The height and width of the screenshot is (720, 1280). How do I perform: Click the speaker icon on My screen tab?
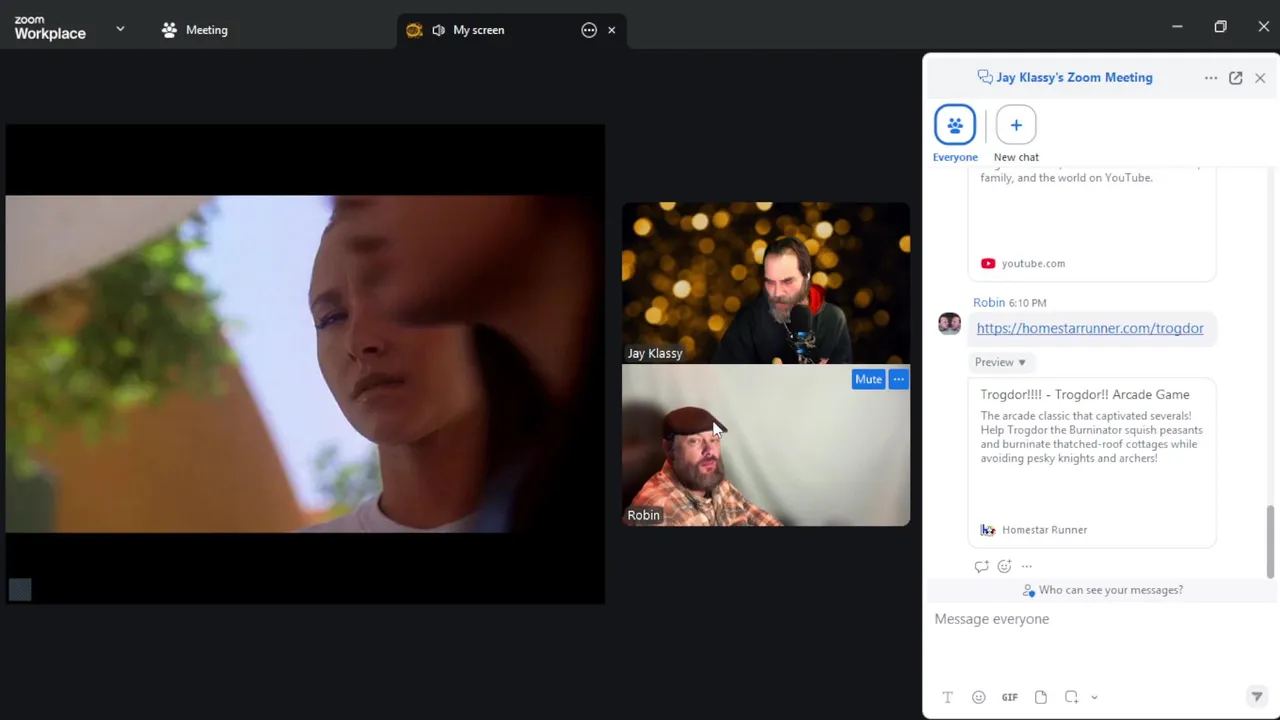coord(438,30)
